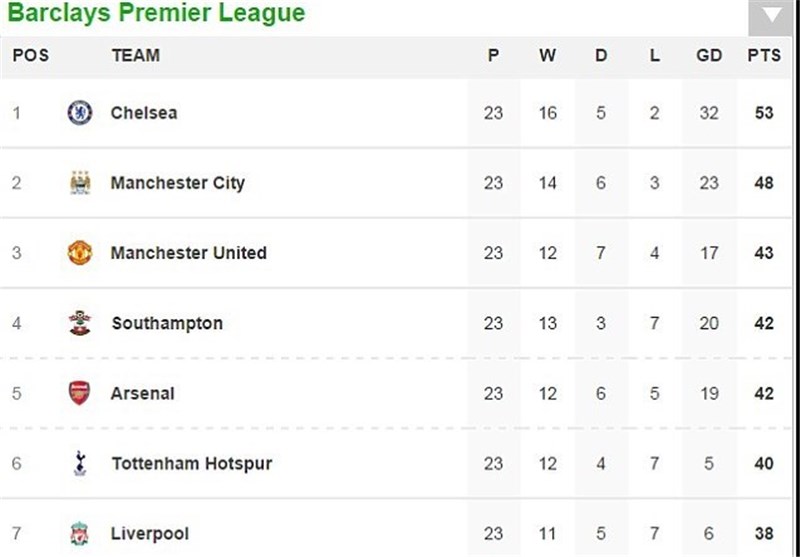Viewport: 800px width, 557px height.
Task: Select the Liverpool team name
Action: [x=149, y=533]
